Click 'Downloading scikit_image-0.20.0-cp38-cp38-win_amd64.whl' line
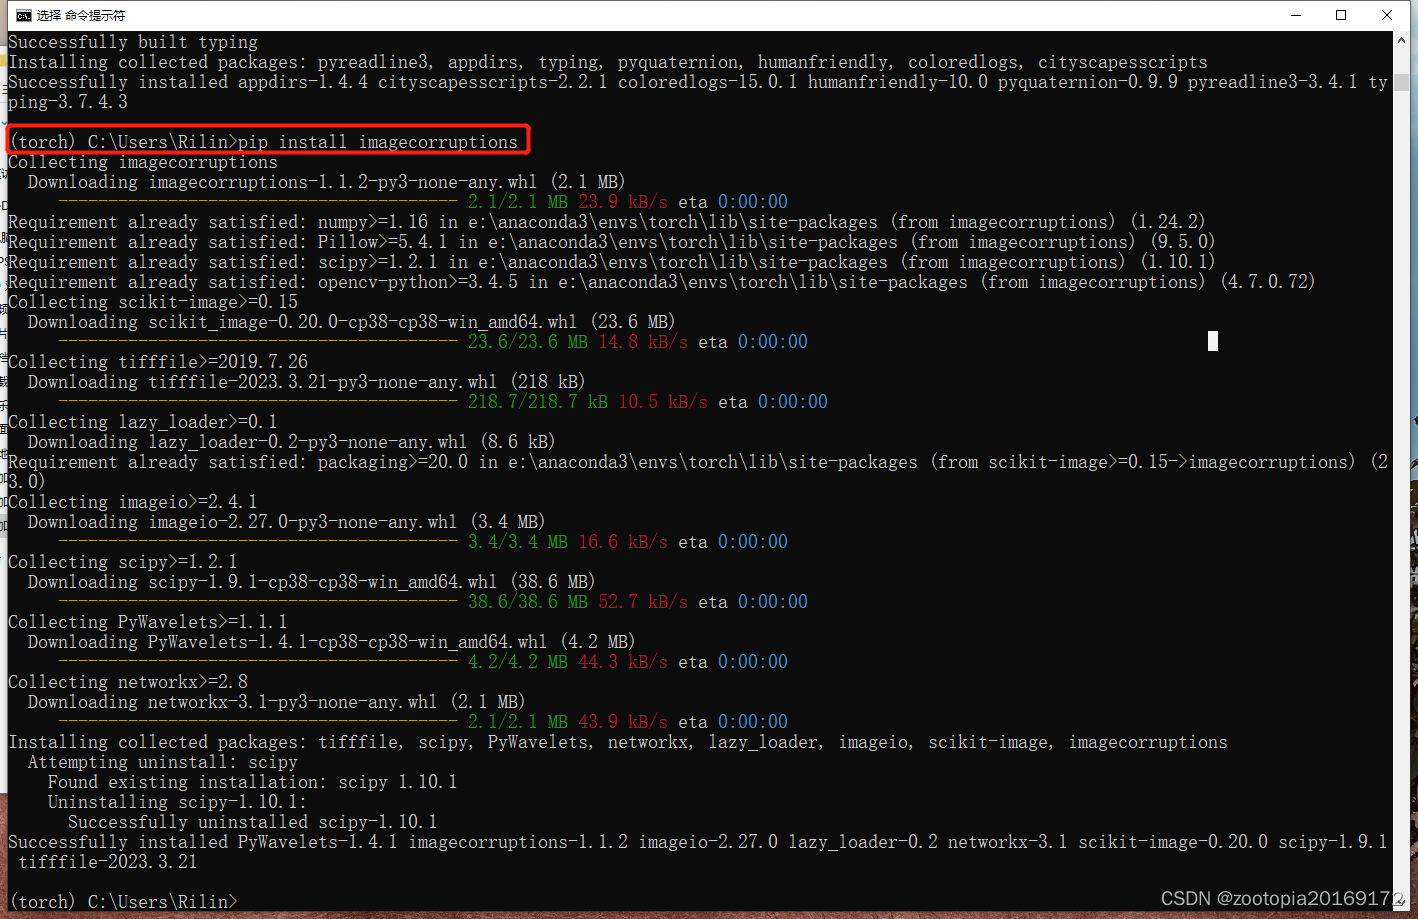The width and height of the screenshot is (1418, 919). [x=351, y=322]
